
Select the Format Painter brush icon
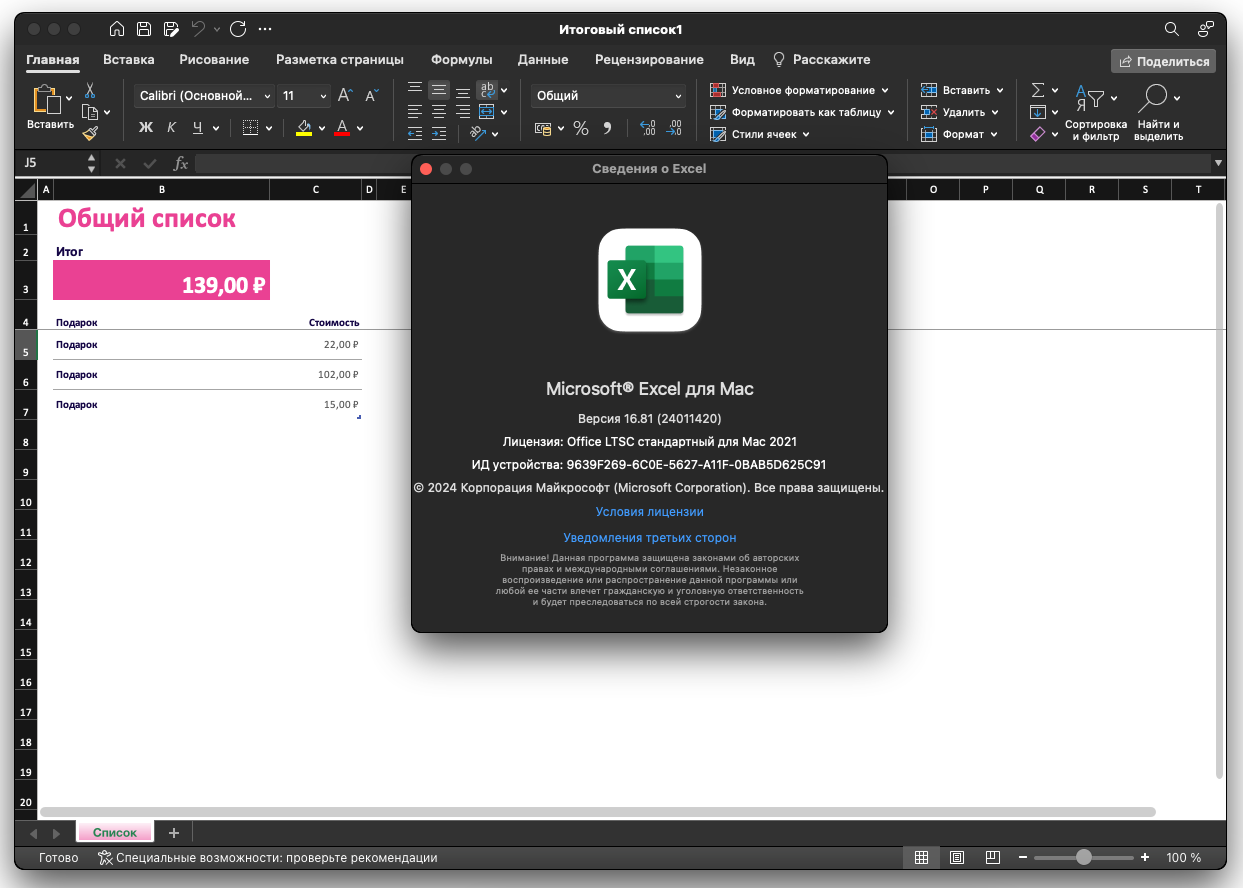(90, 133)
